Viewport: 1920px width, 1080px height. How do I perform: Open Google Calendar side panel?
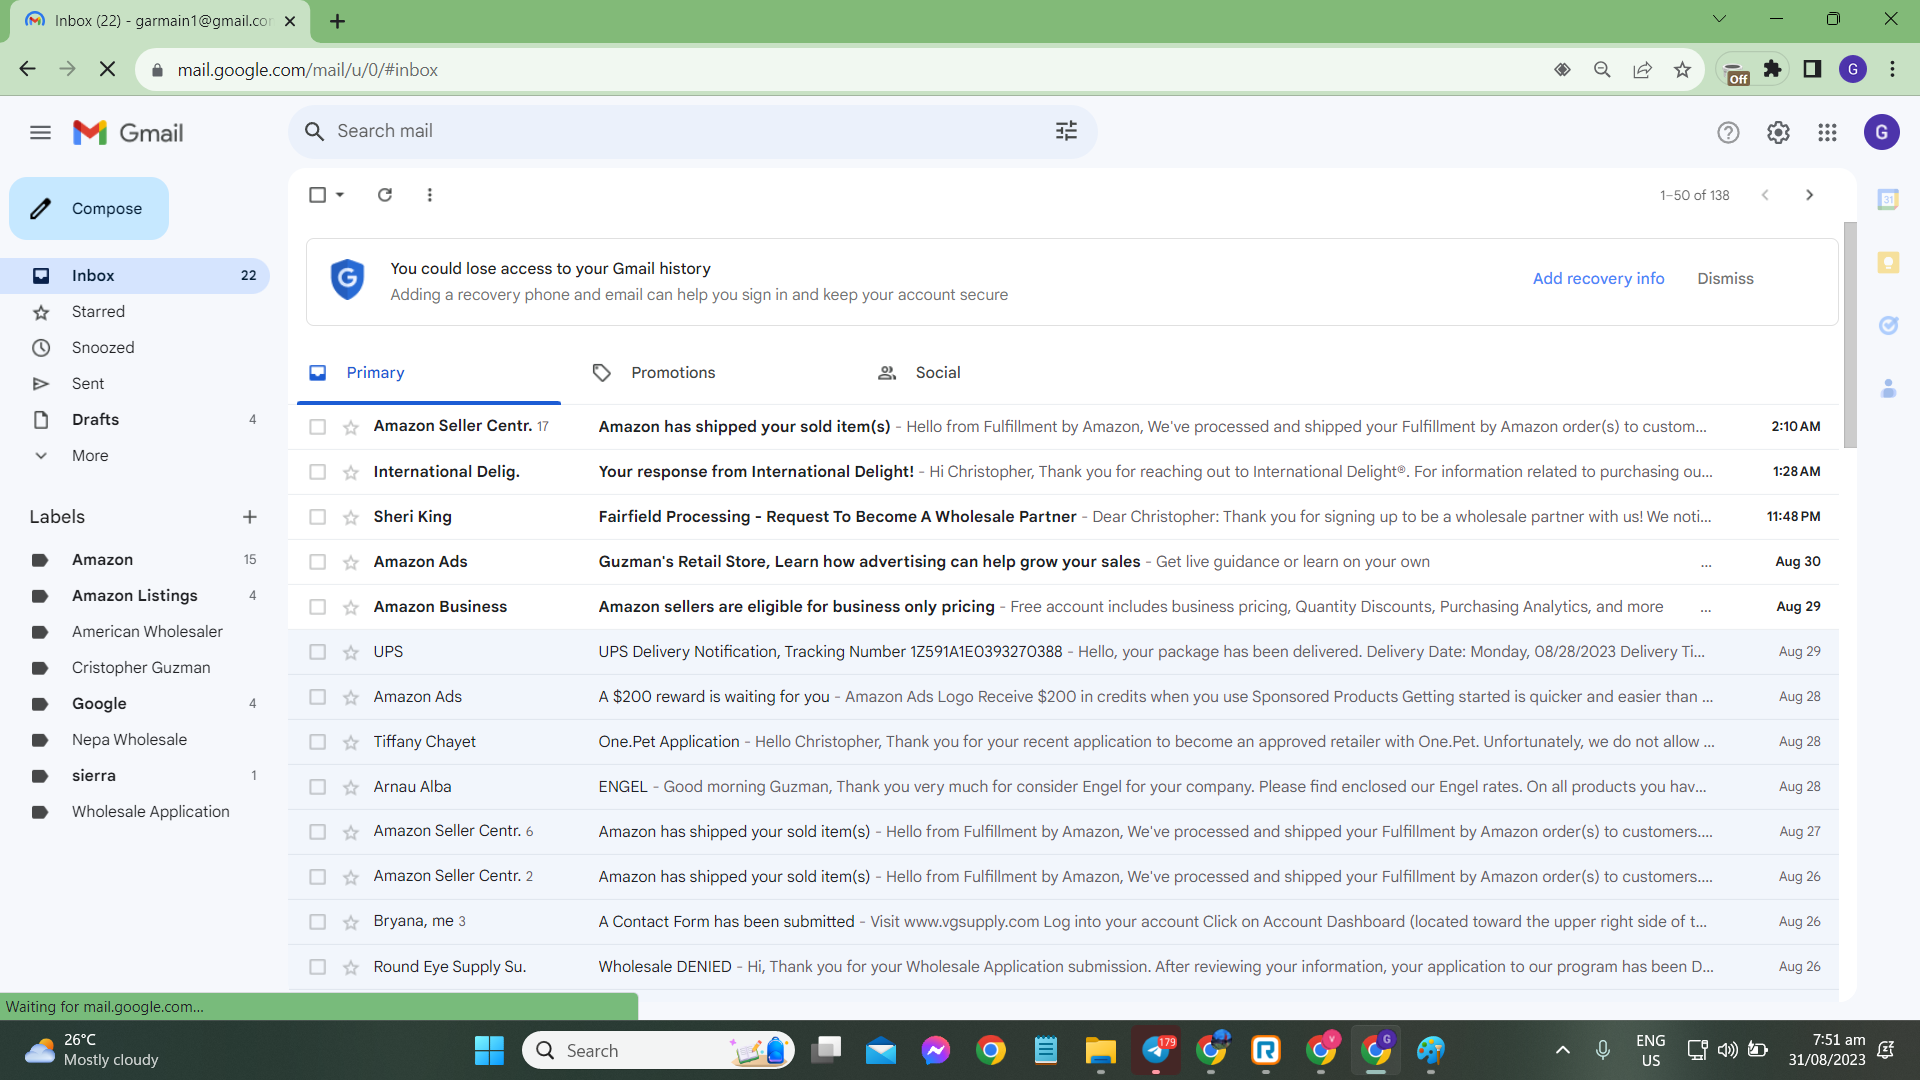click(1888, 199)
